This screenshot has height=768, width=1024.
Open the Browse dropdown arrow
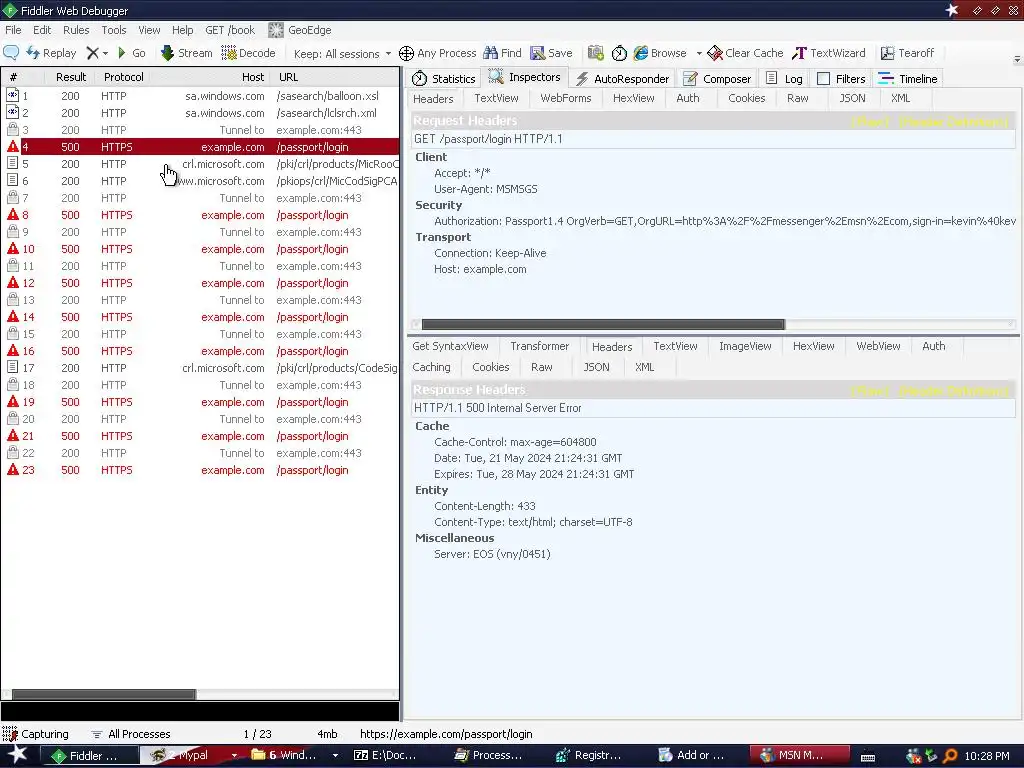pyautogui.click(x=699, y=54)
